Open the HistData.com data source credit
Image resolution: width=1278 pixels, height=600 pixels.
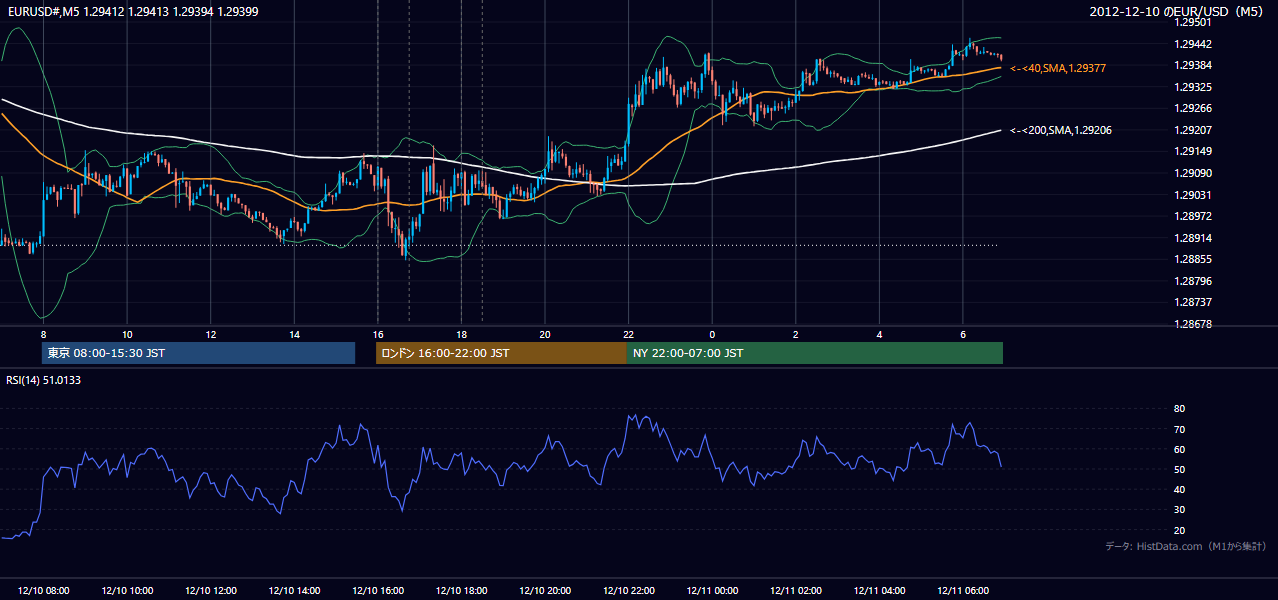tap(1186, 546)
